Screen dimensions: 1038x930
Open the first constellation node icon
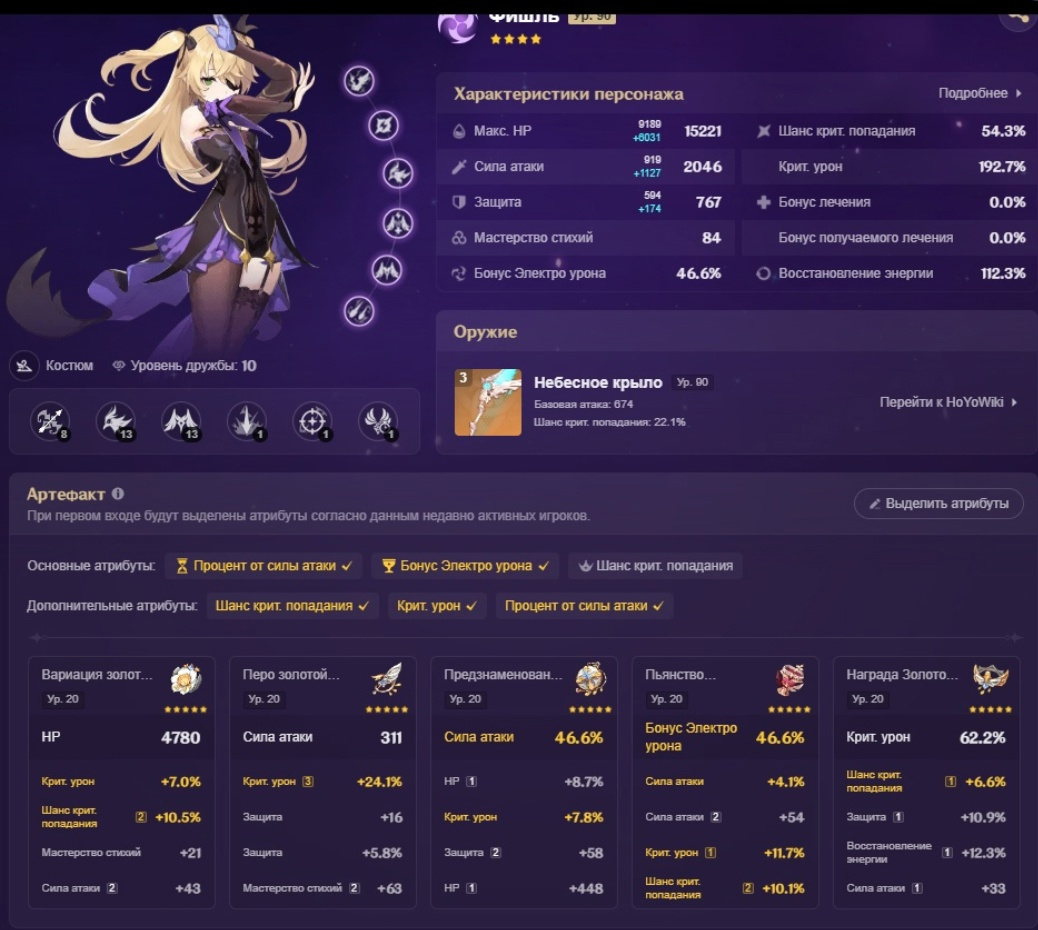[359, 81]
